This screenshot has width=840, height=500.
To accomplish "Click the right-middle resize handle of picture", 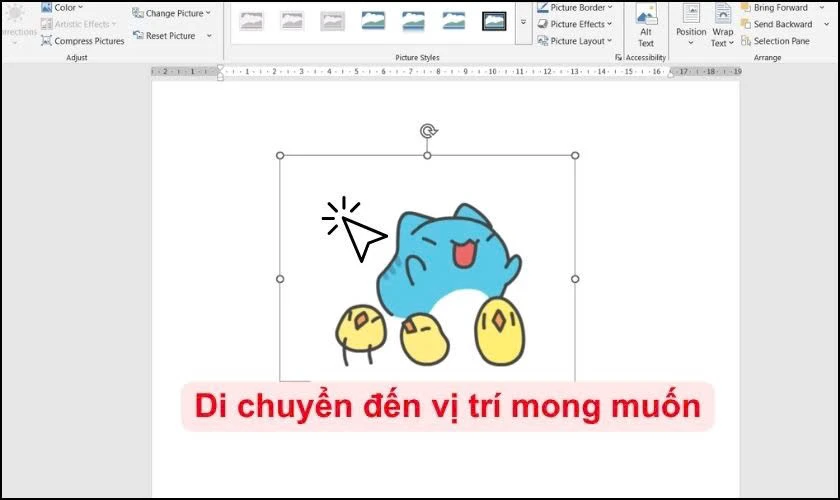I will point(575,279).
